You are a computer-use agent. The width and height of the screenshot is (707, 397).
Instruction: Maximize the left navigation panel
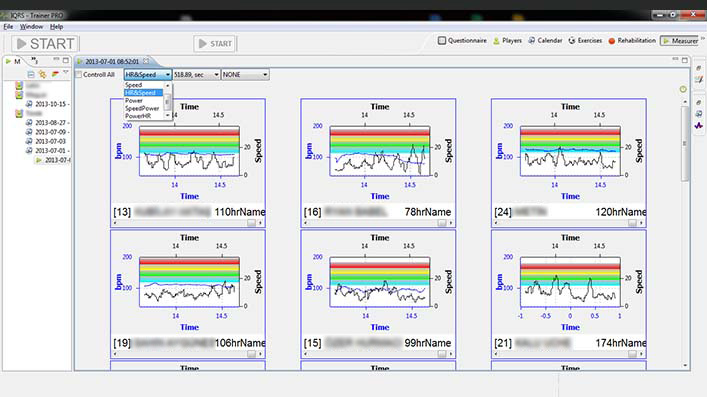pos(66,60)
